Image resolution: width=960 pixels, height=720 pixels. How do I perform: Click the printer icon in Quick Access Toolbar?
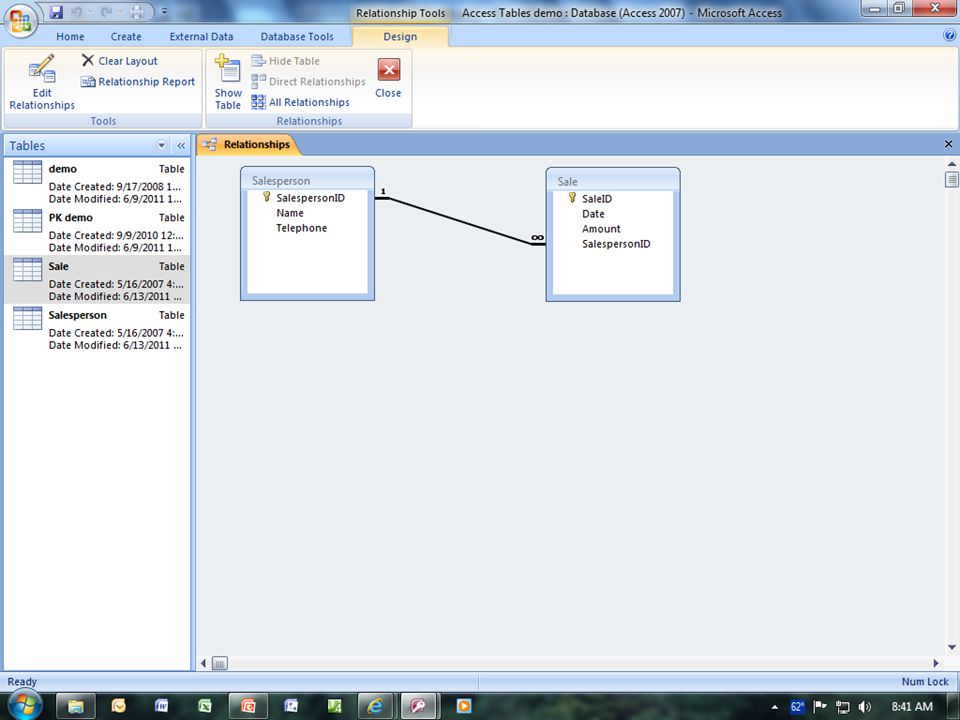[137, 12]
